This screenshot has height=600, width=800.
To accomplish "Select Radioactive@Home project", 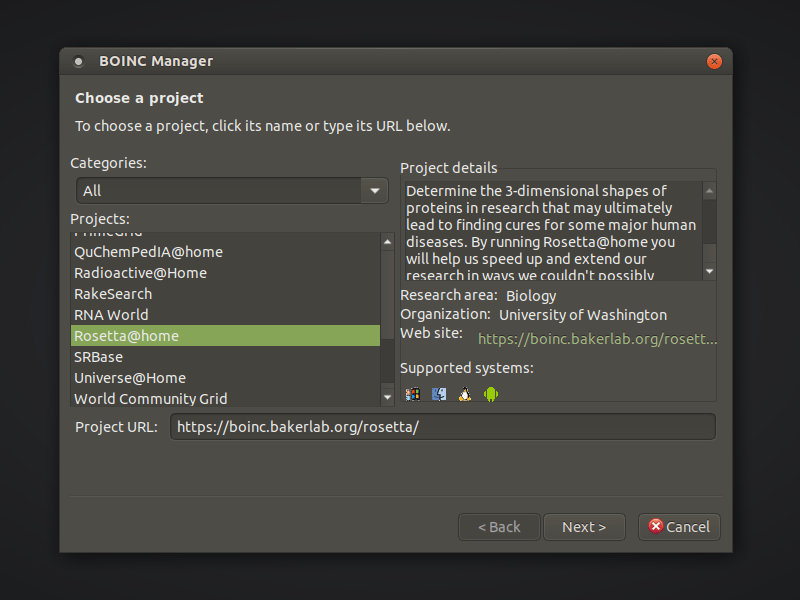I will click(226, 273).
